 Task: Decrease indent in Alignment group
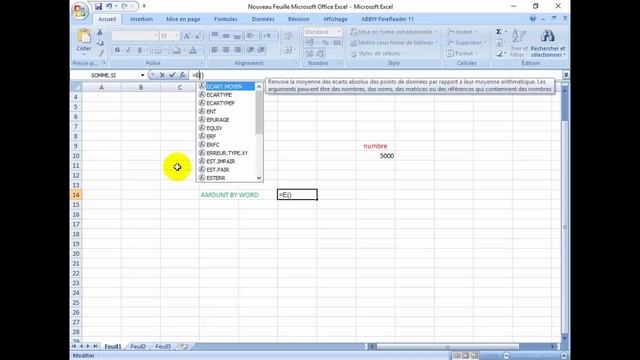(251, 50)
